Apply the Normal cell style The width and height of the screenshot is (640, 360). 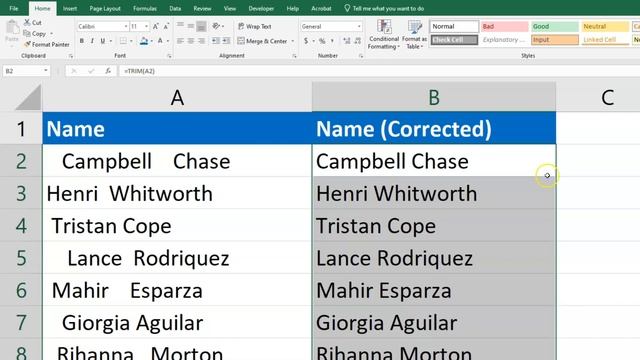[454, 27]
